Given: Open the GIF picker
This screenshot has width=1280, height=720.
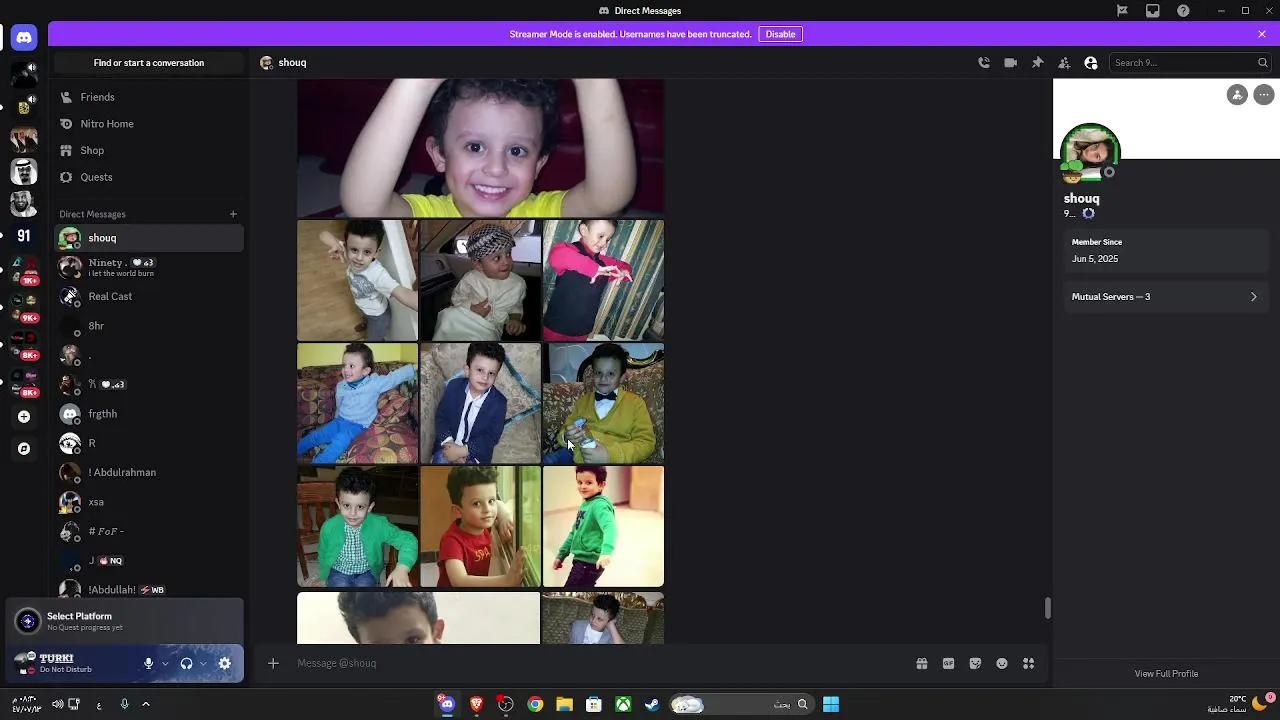Looking at the screenshot, I should coord(948,663).
